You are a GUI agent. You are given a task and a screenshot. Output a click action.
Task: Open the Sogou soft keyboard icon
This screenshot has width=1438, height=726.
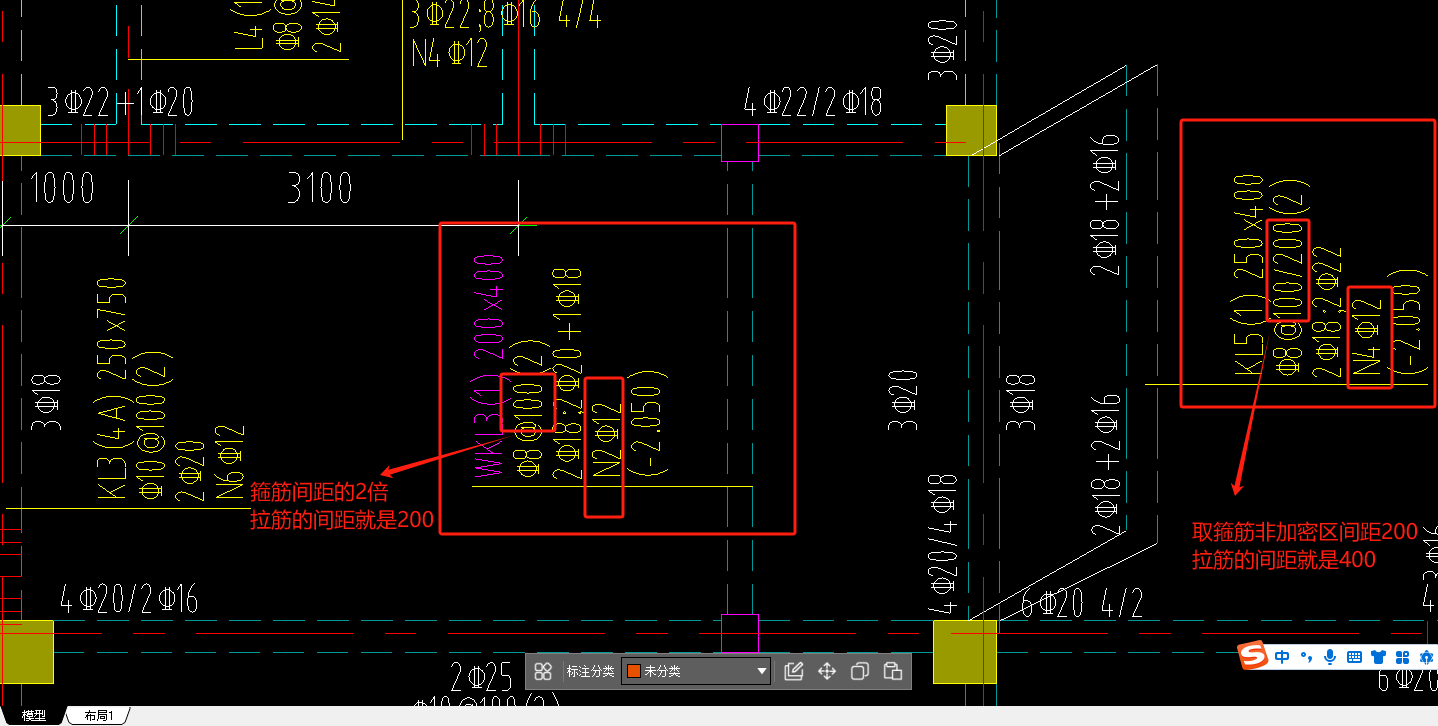click(1355, 657)
